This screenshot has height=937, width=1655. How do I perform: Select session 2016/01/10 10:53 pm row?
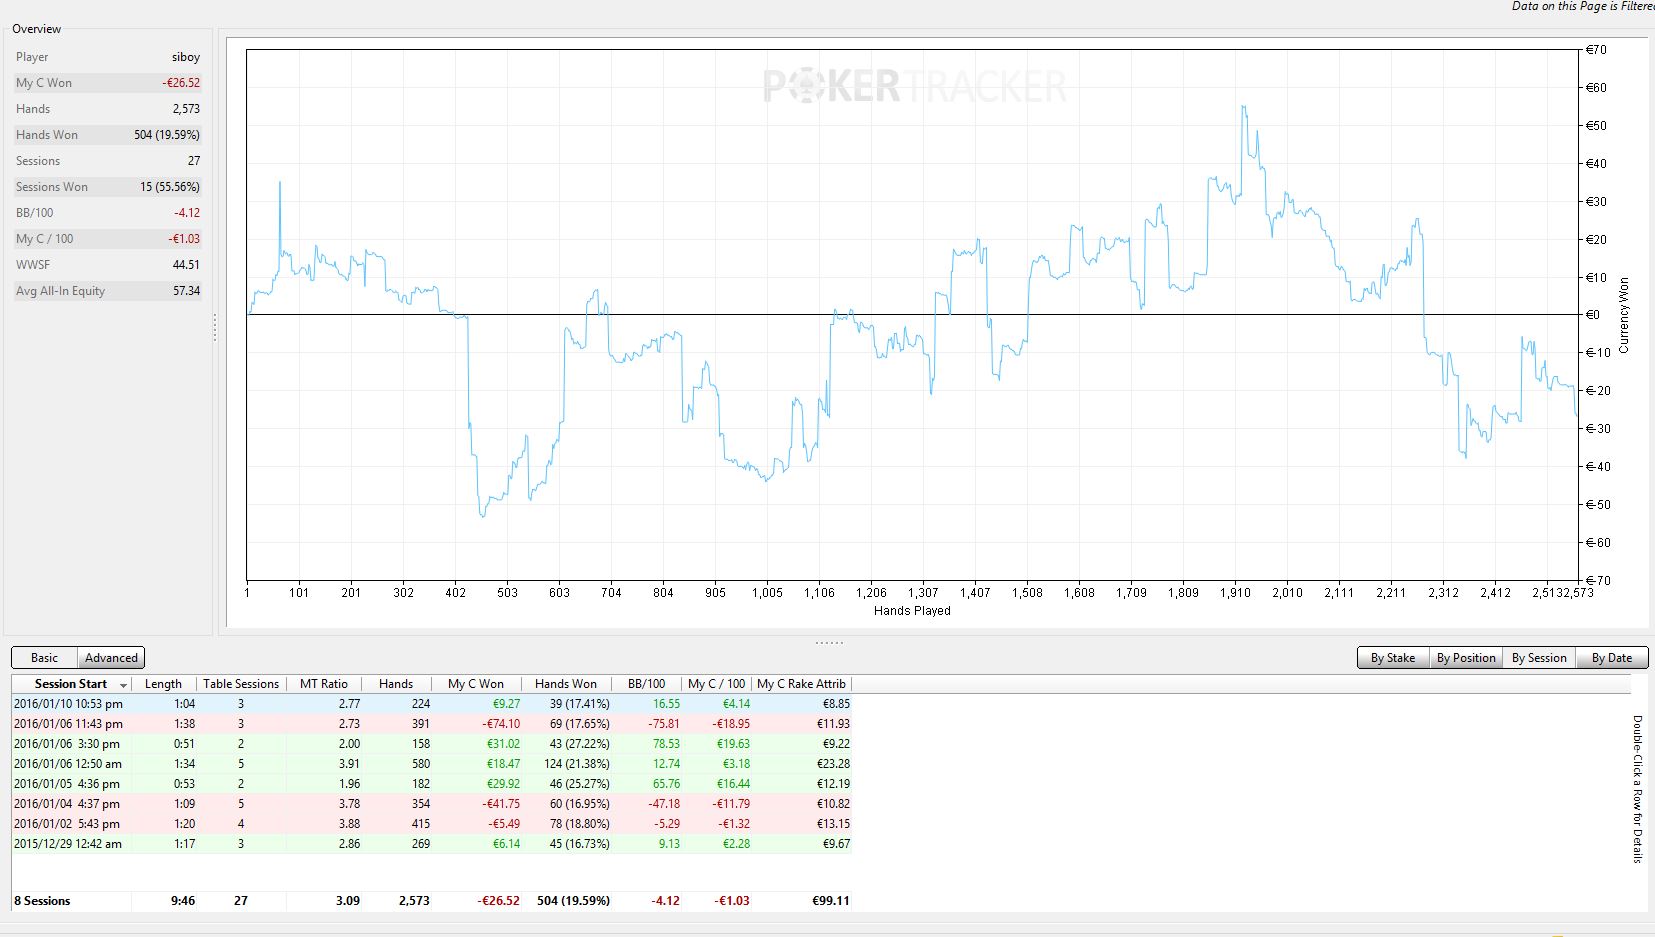(432, 704)
